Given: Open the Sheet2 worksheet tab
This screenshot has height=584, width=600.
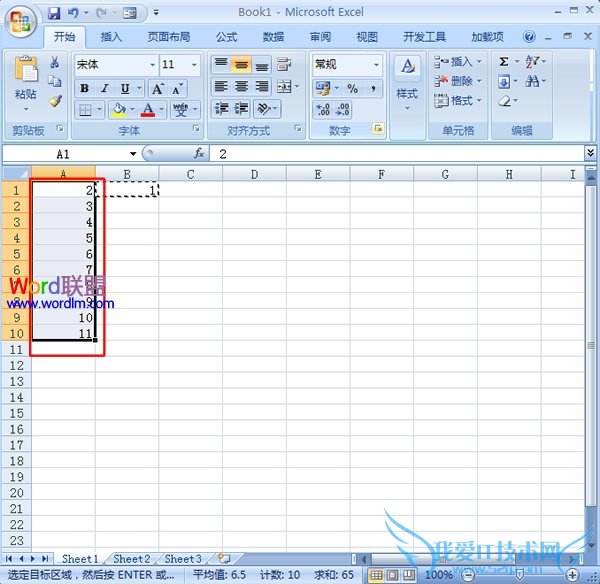Looking at the screenshot, I should tap(131, 559).
